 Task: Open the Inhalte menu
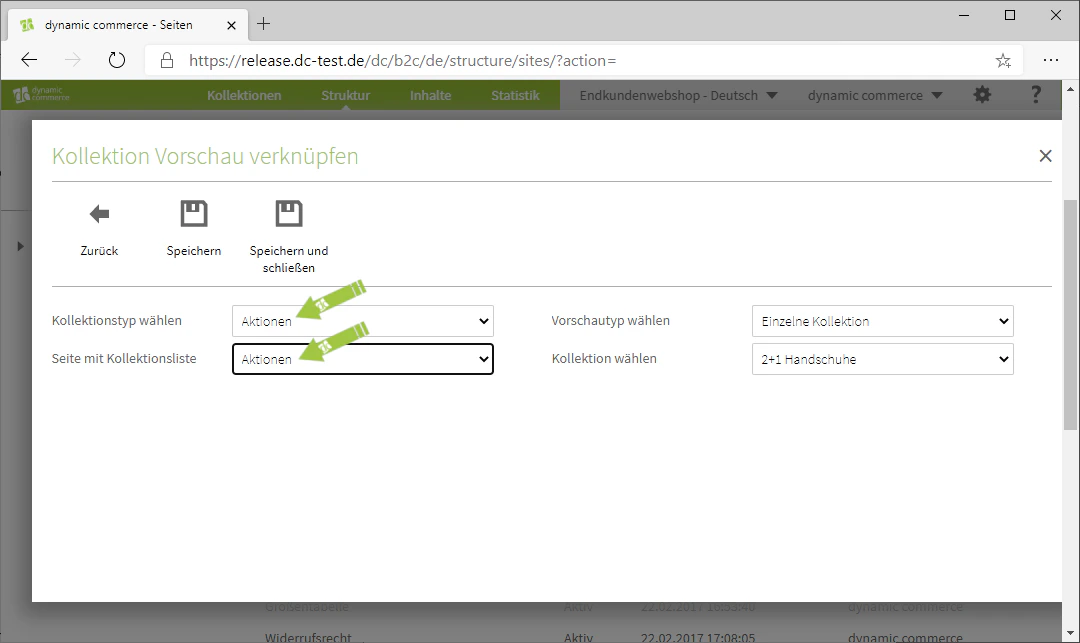[430, 95]
